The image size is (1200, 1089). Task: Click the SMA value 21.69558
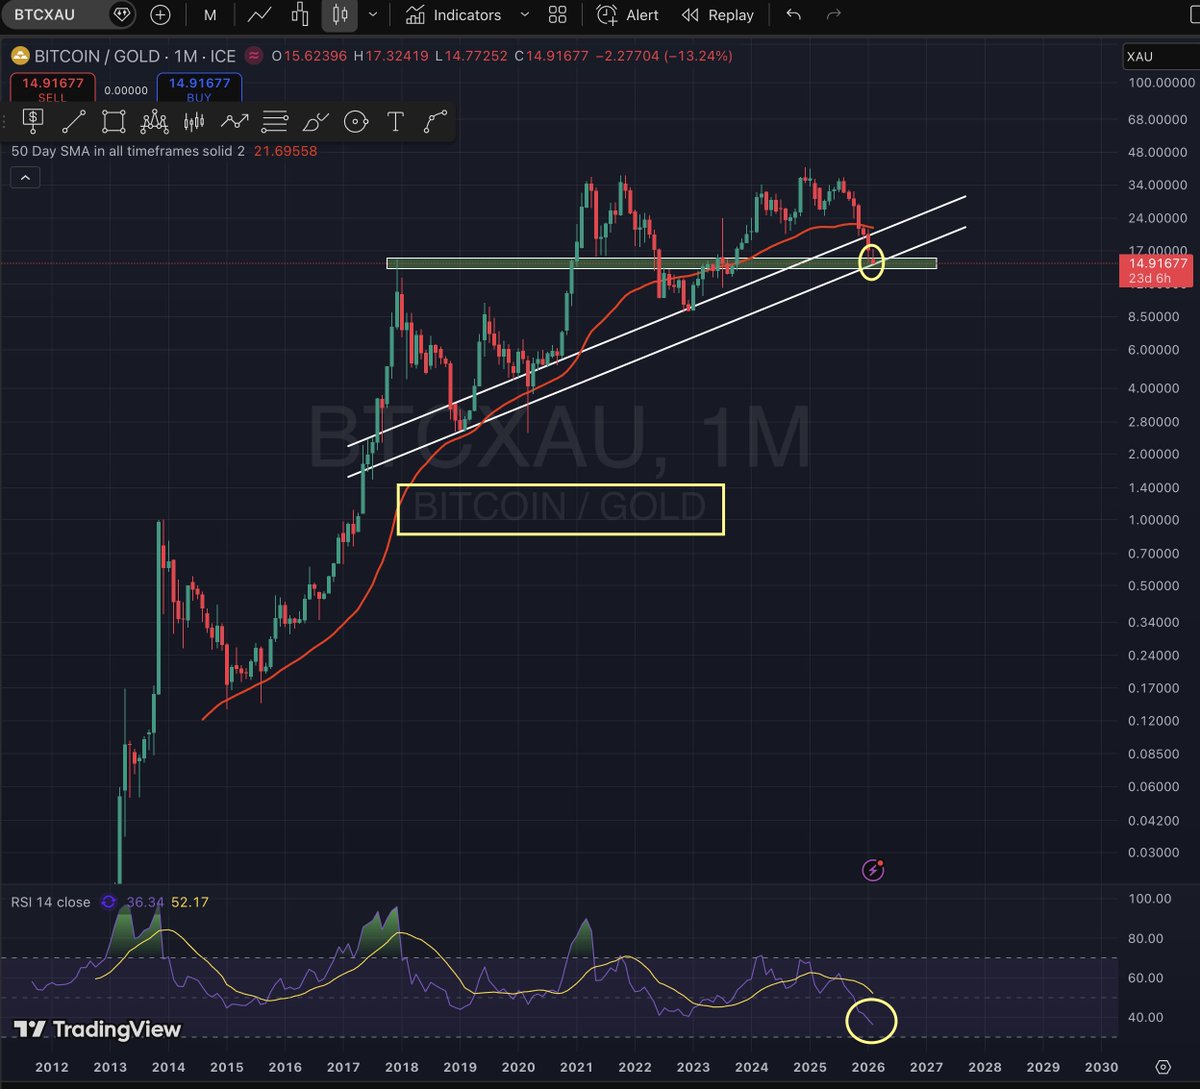coord(285,151)
